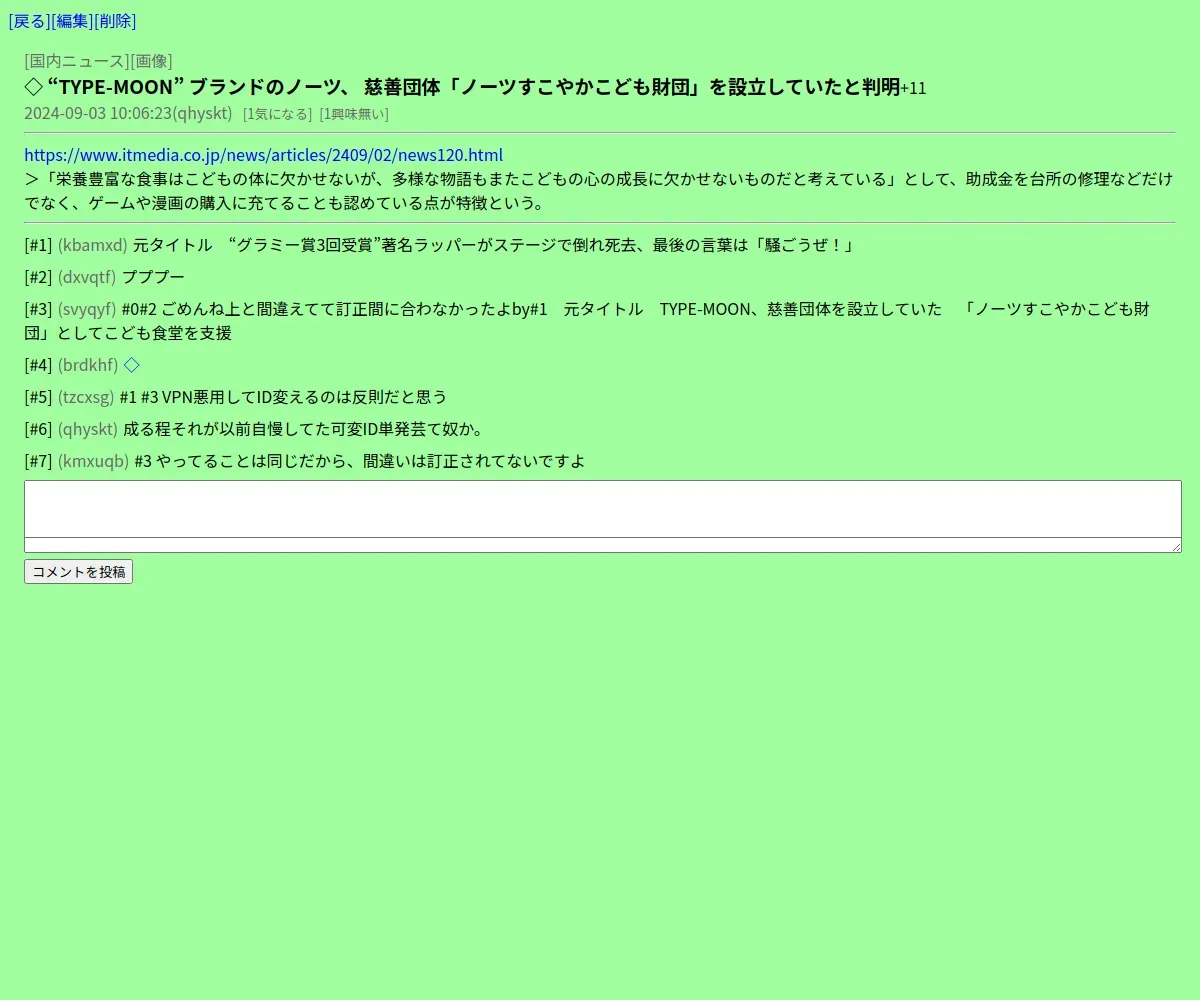Click comment #3 text ごめんね上と間違えてて
The image size is (1200, 1000).
587,321
